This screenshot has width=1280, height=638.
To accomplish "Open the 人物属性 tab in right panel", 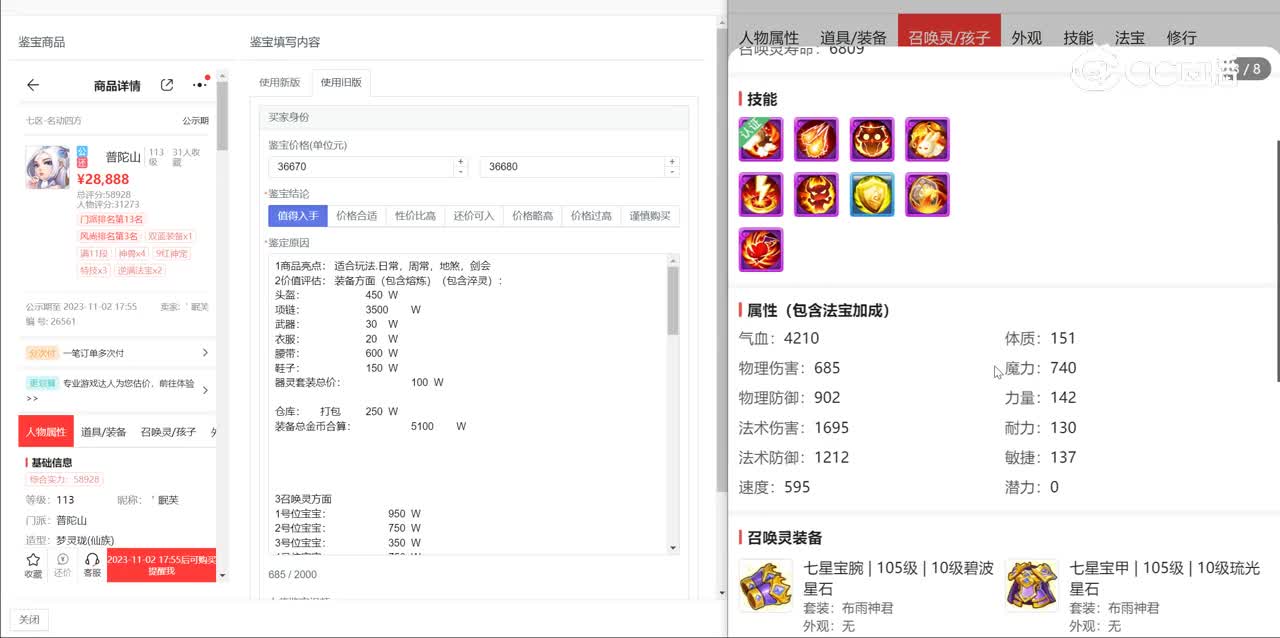I will tap(769, 38).
